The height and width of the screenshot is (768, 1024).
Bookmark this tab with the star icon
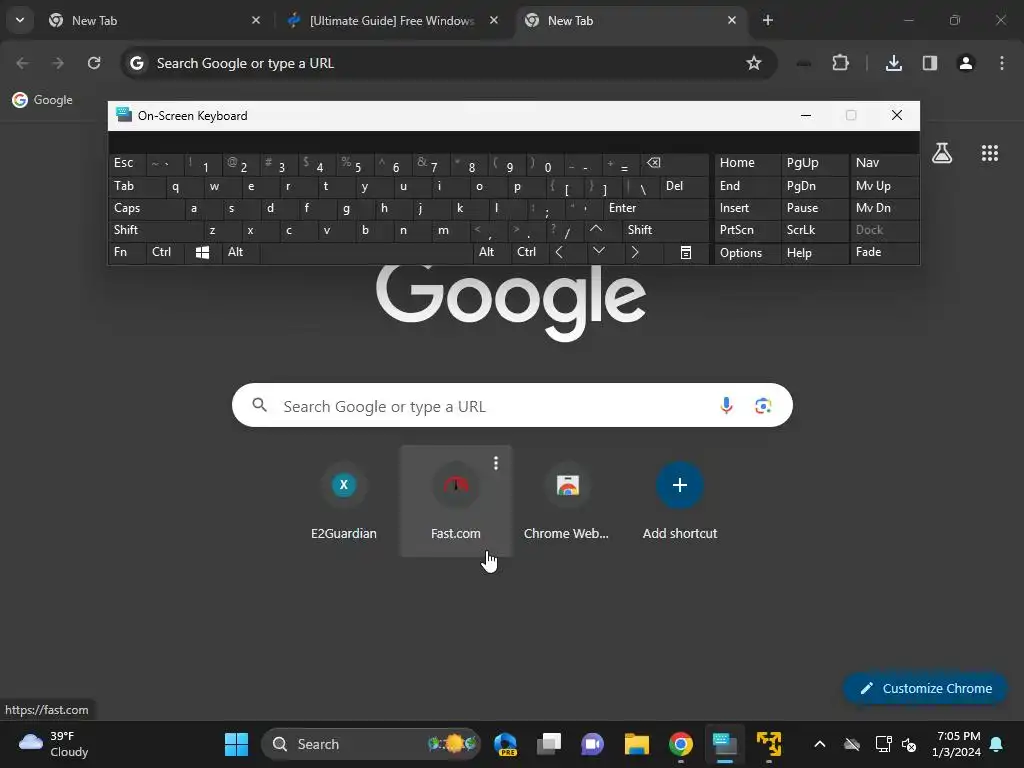click(754, 63)
